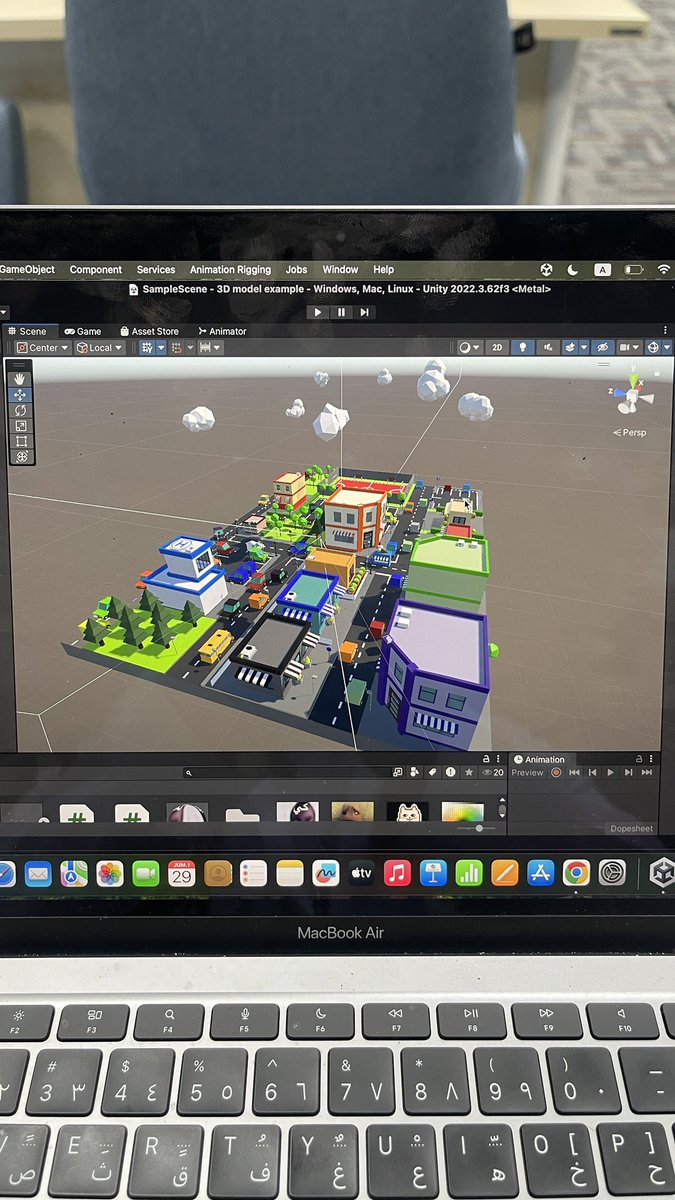Select the Rotate tool
This screenshot has width=675, height=1200.
click(21, 410)
